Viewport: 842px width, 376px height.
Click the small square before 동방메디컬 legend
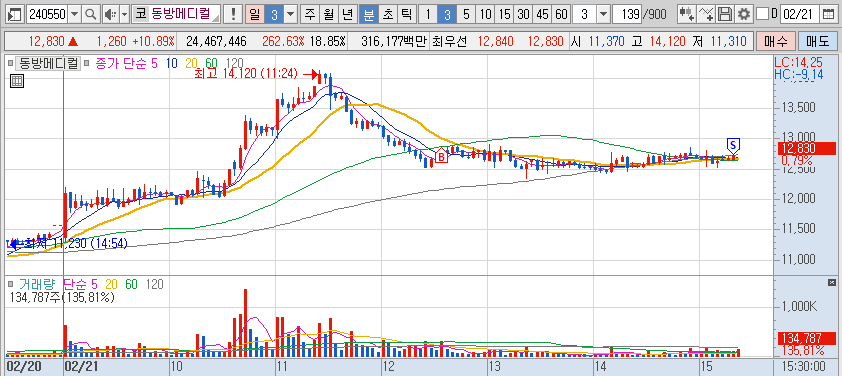coord(11,63)
